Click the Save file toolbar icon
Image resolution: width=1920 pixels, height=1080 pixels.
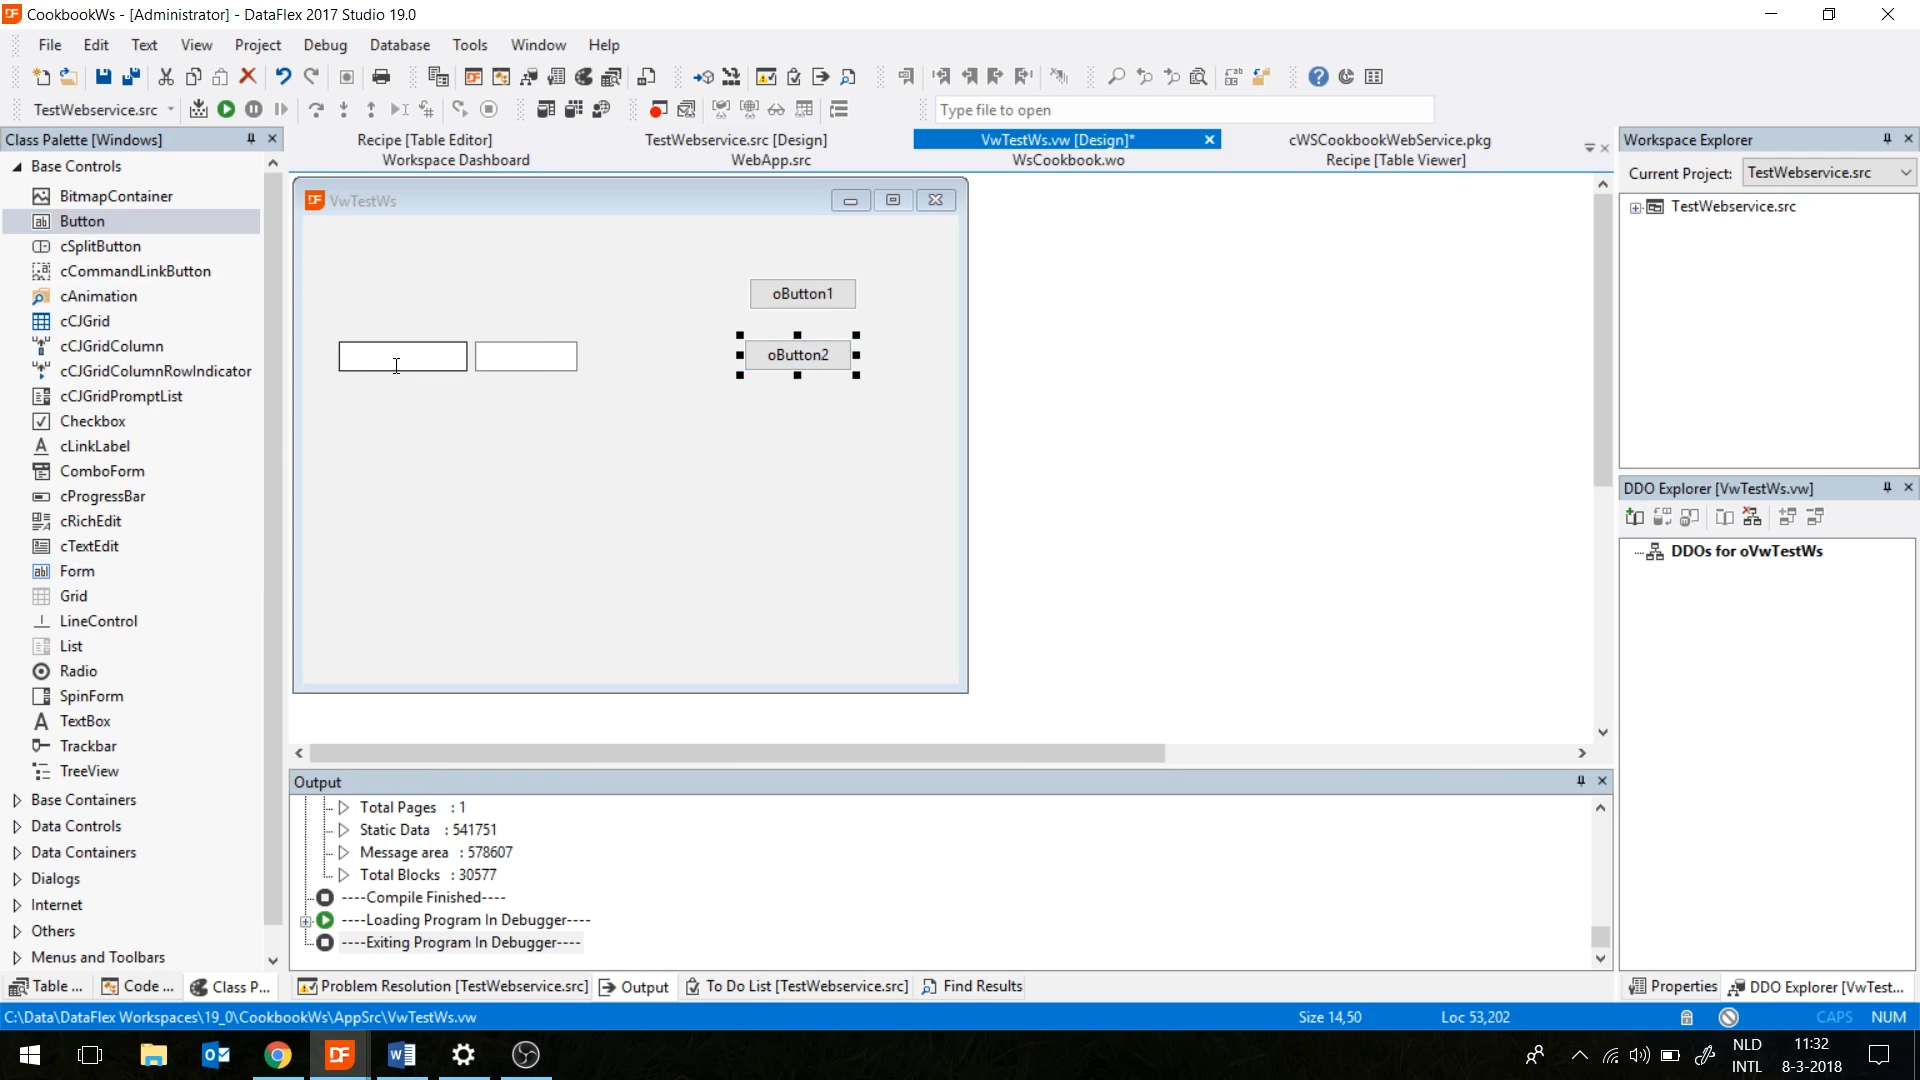[x=103, y=77]
